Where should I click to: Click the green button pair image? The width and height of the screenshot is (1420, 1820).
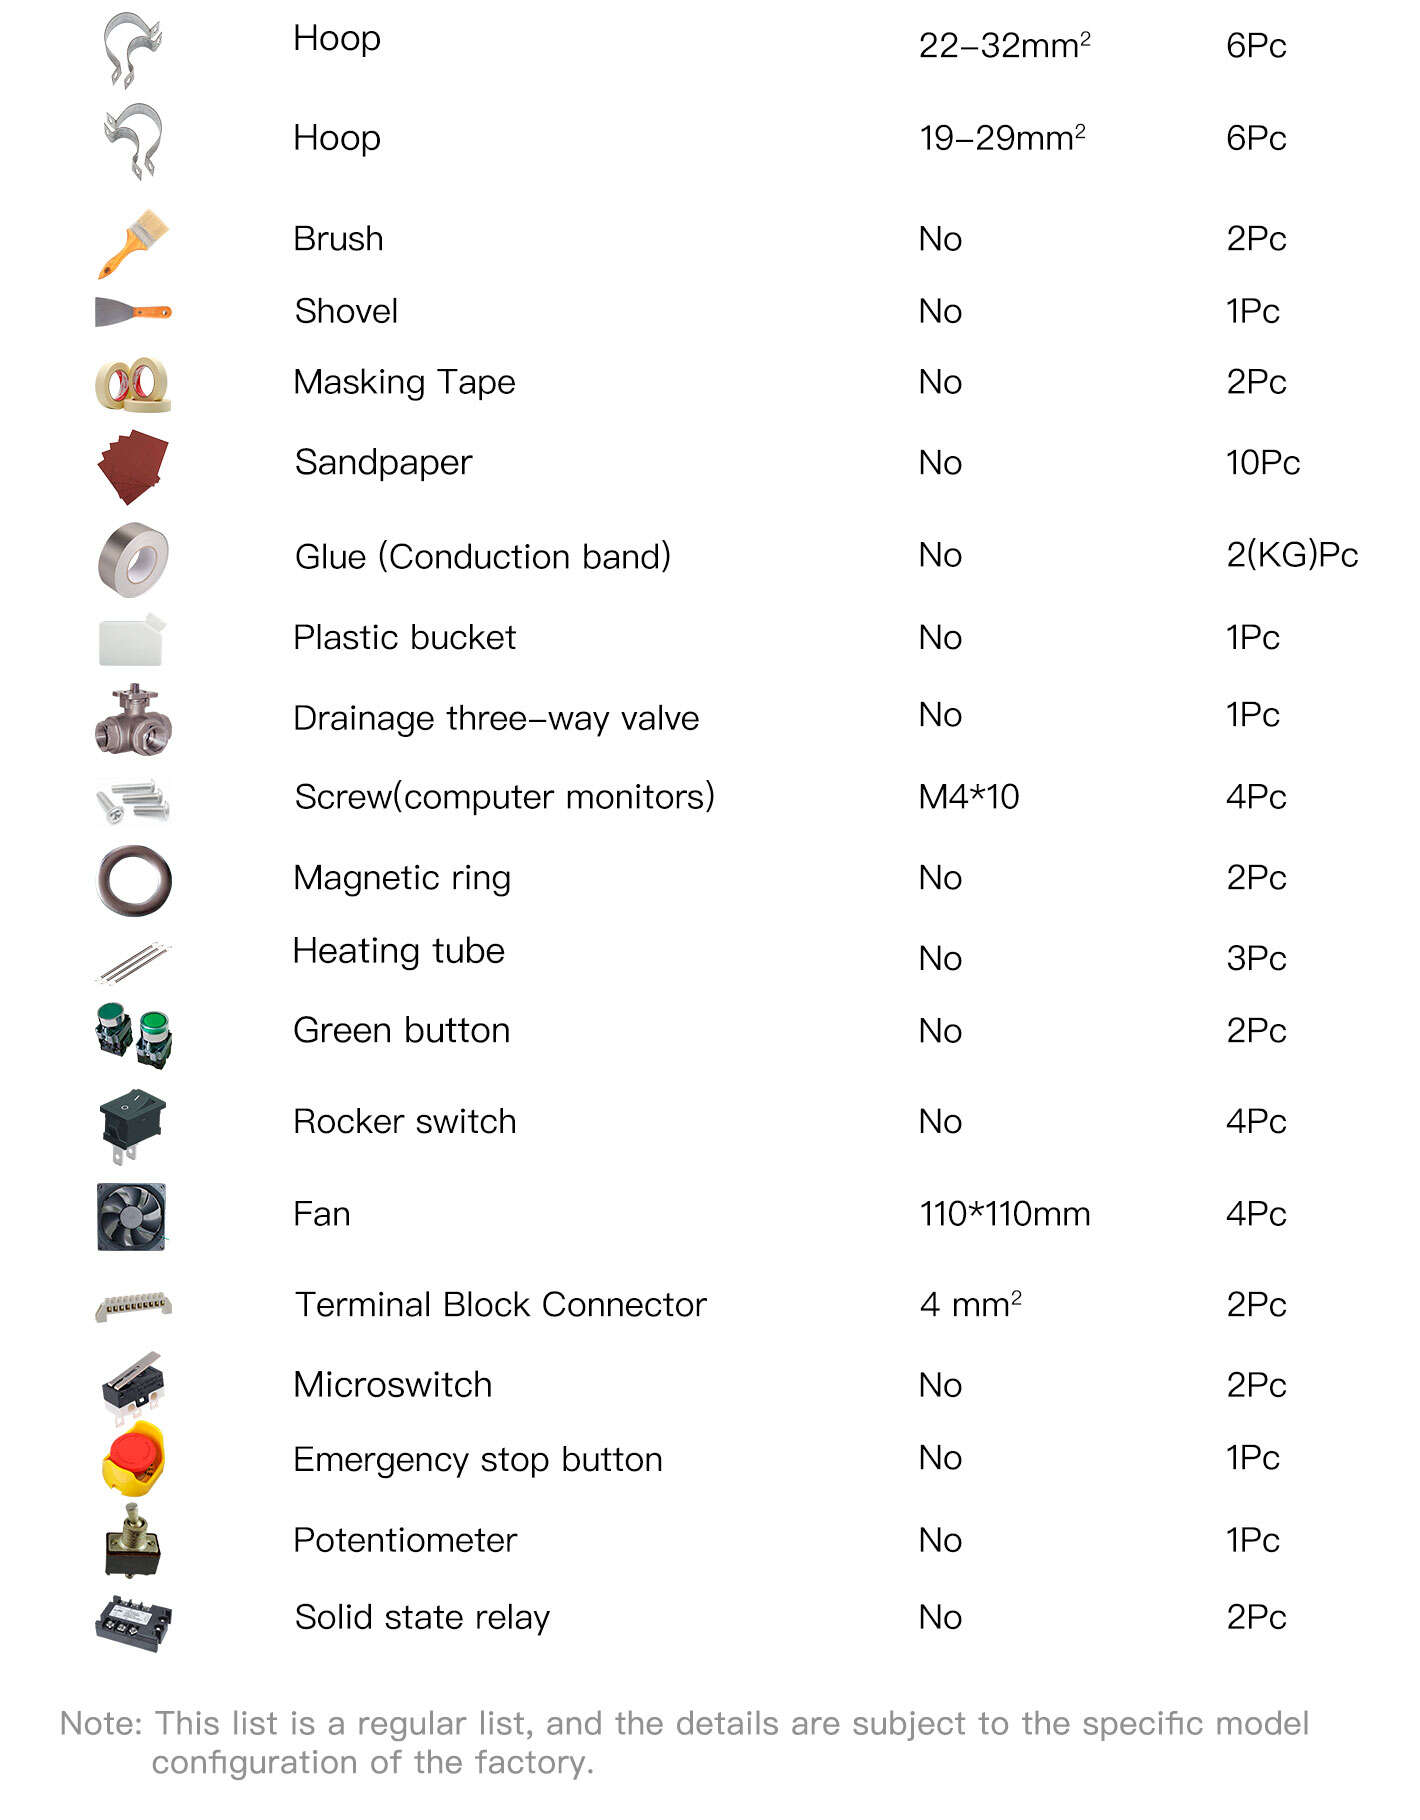pos(134,1035)
